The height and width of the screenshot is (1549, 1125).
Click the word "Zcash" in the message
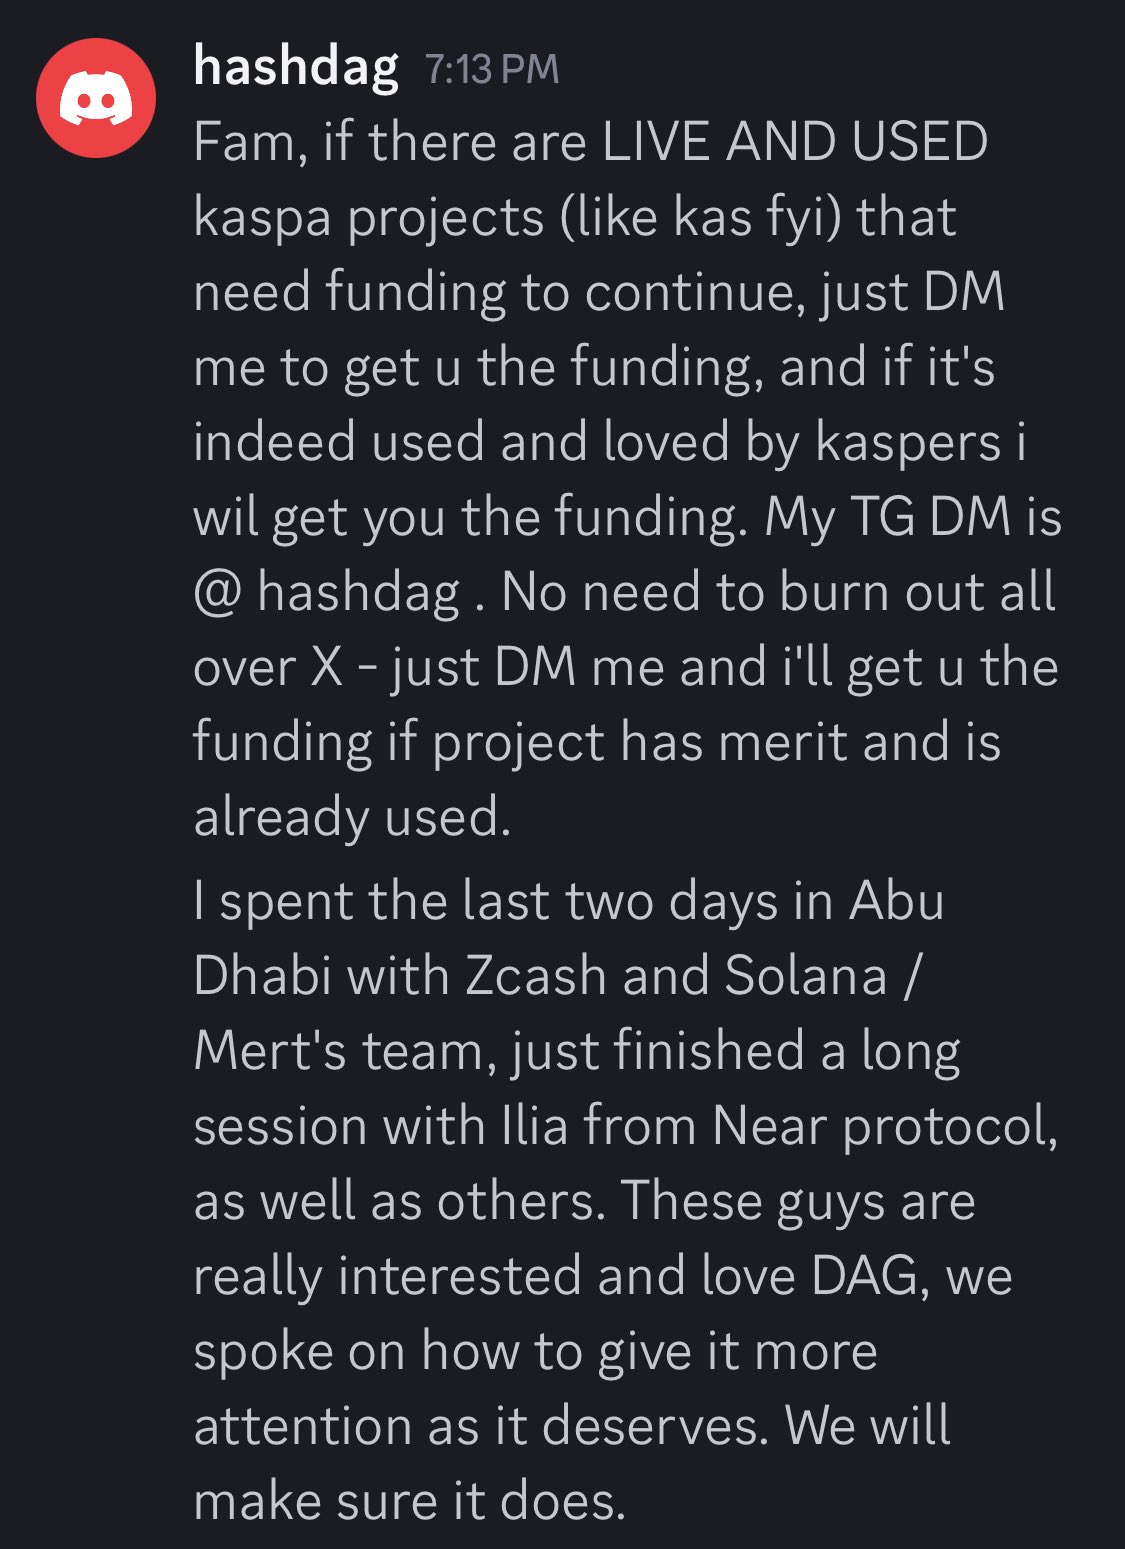[536, 976]
